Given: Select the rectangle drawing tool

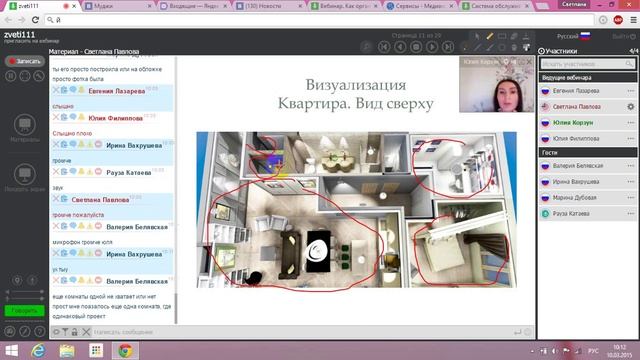Looking at the screenshot, I should [x=502, y=36].
